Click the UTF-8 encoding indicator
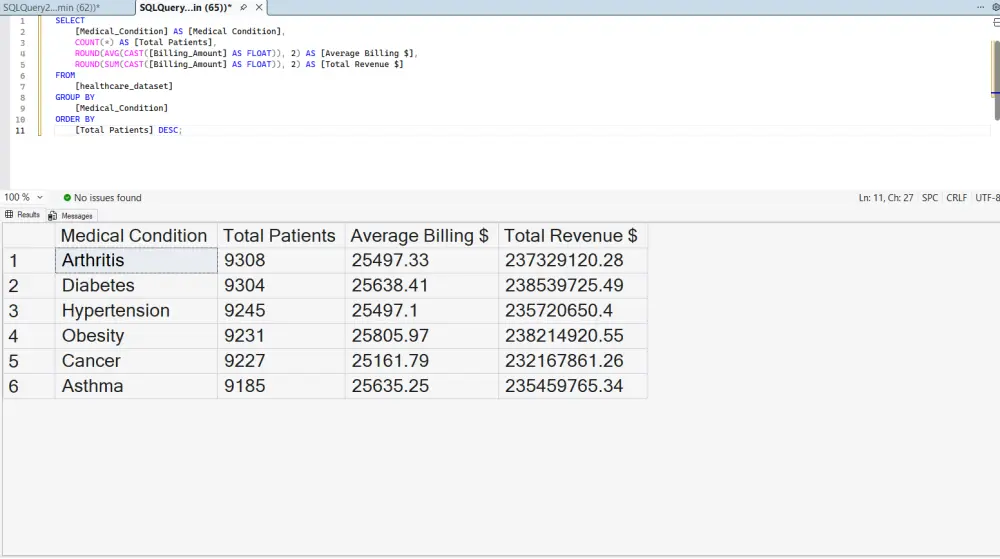 coord(987,198)
